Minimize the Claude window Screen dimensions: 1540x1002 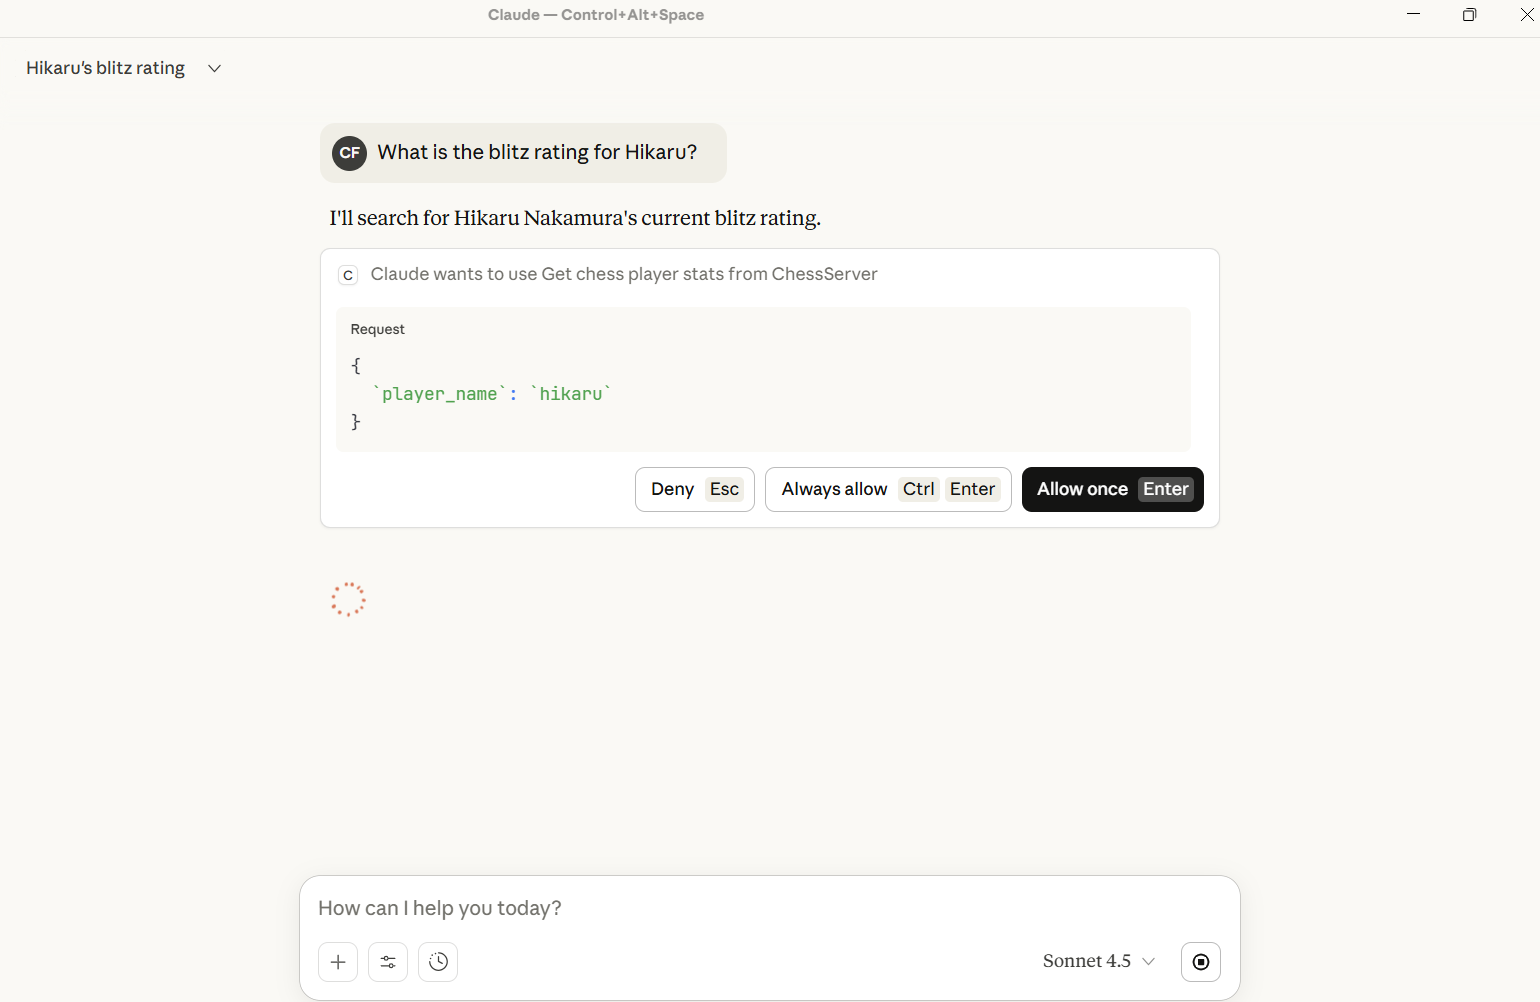(1413, 14)
